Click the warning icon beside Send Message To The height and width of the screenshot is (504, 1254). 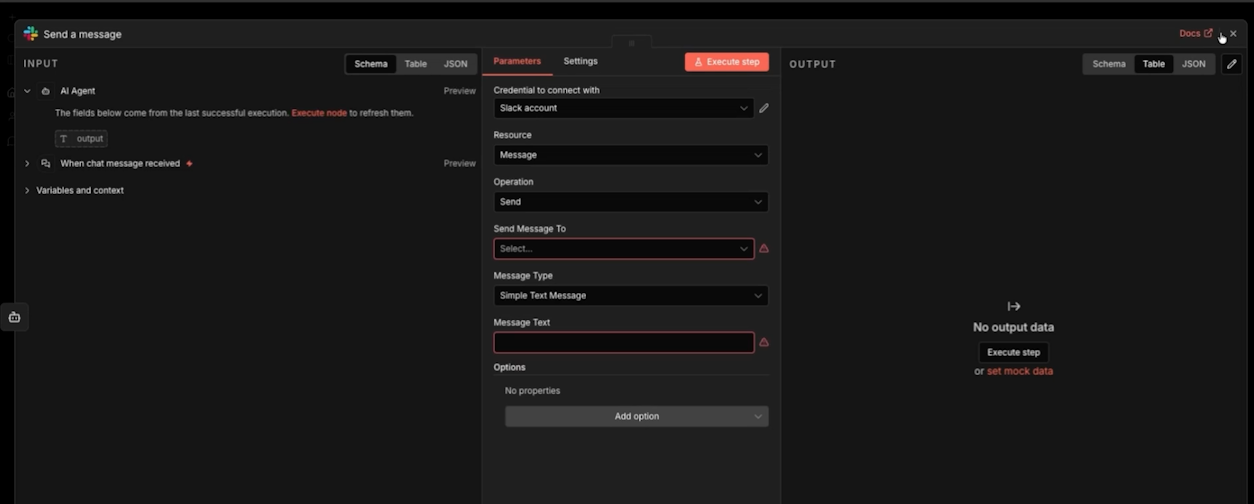click(764, 249)
